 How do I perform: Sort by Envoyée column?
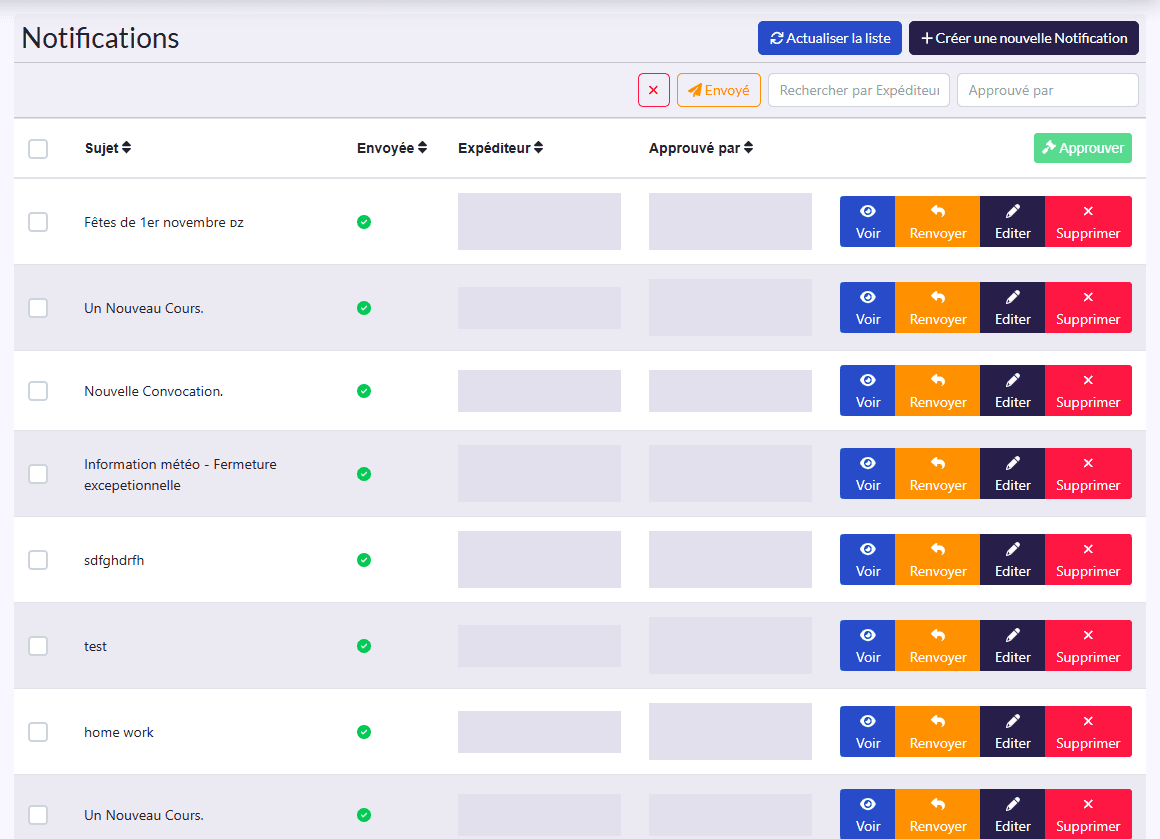[392, 148]
